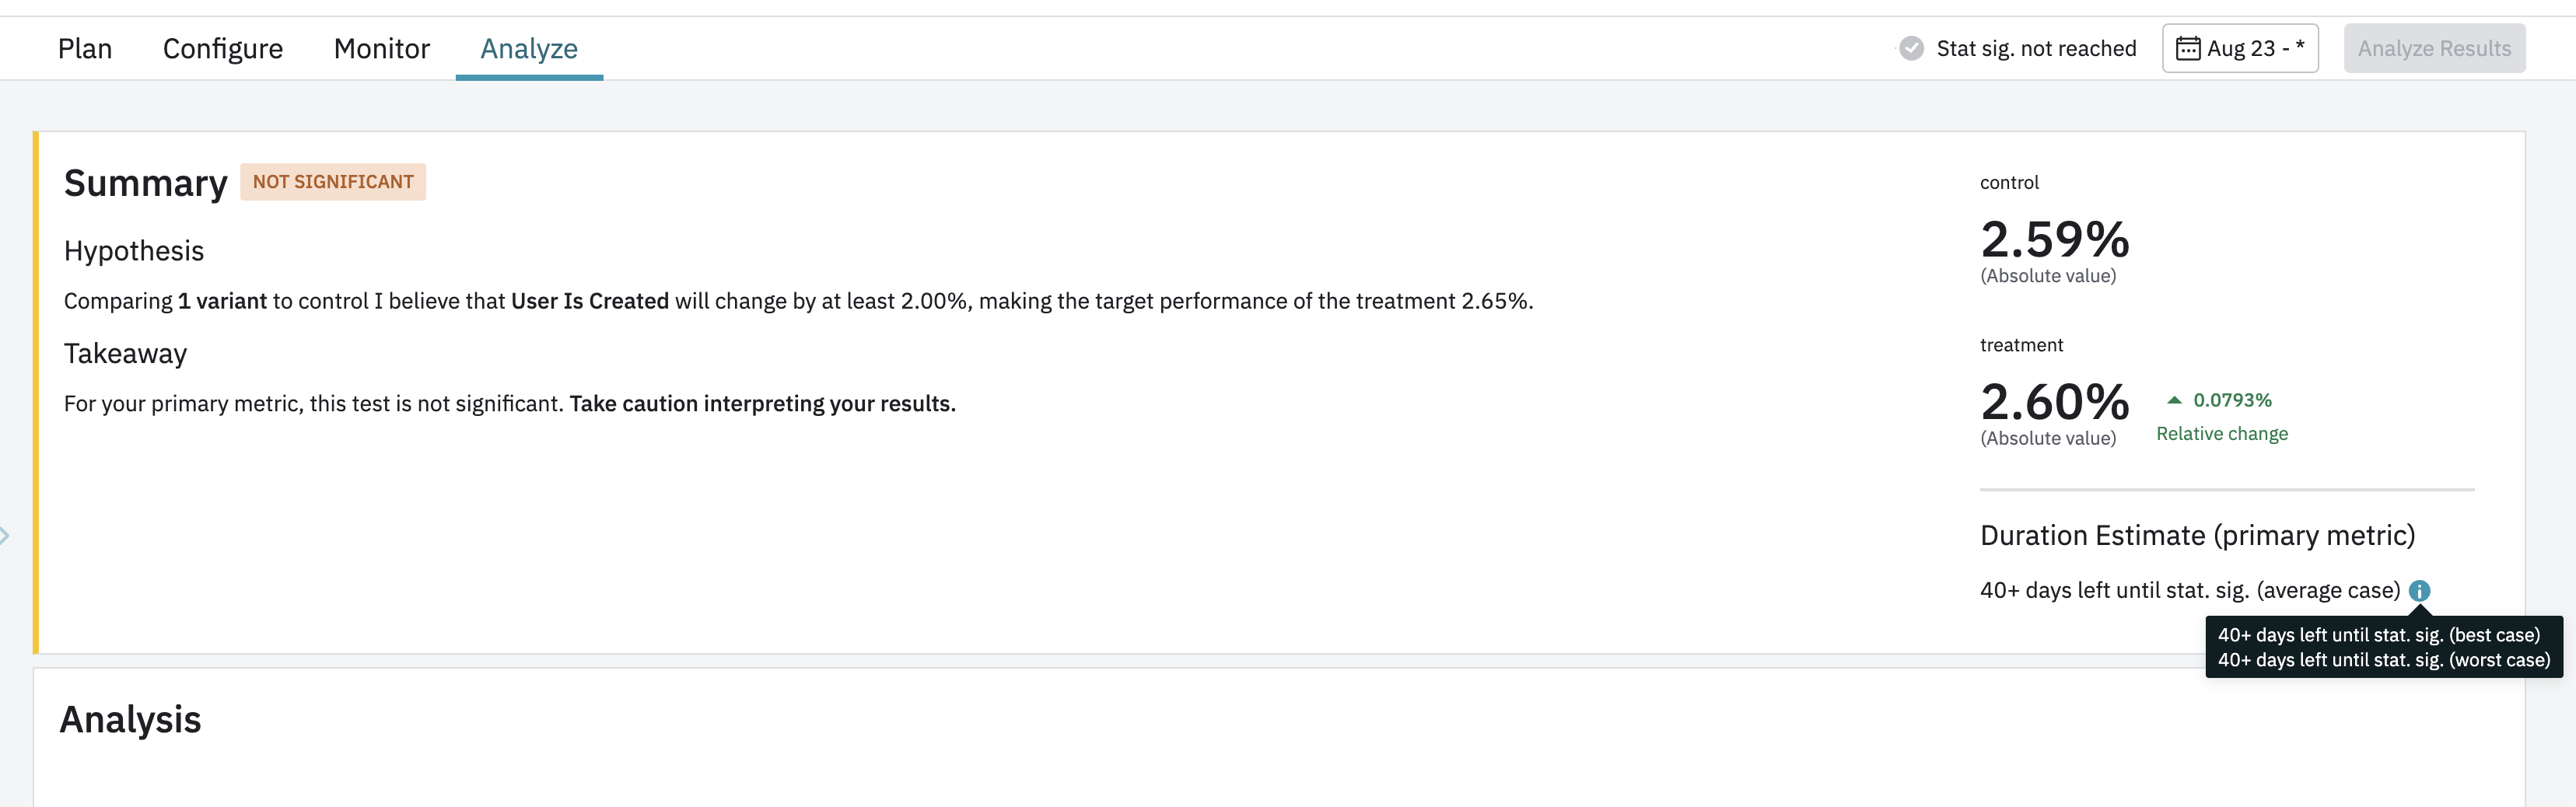Go to the Monitor tab

[381, 49]
